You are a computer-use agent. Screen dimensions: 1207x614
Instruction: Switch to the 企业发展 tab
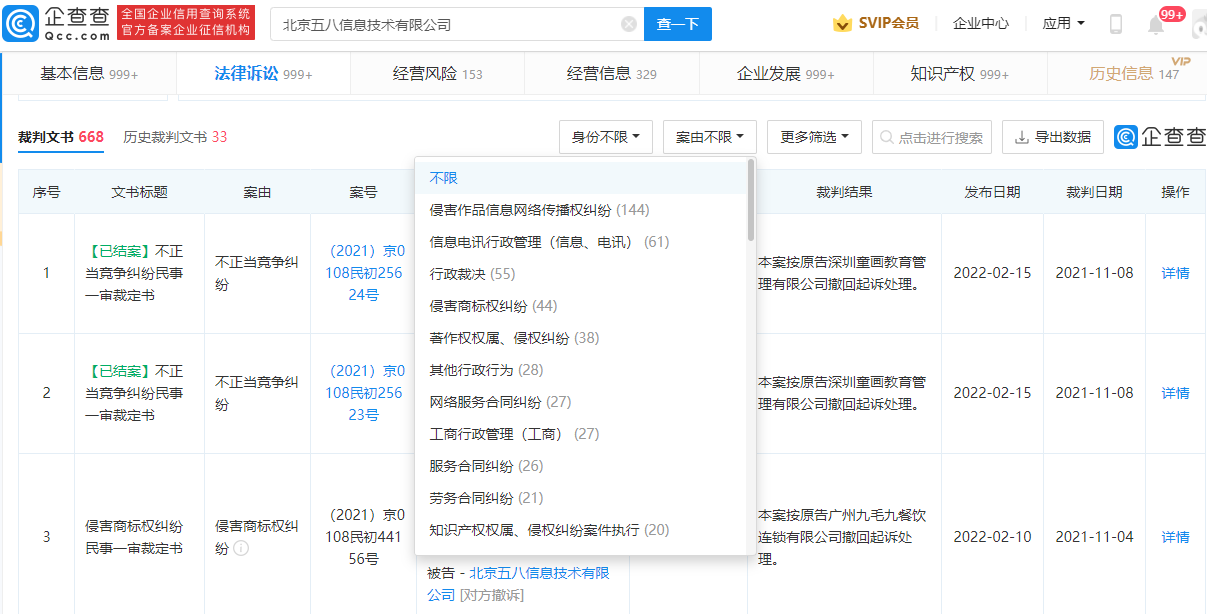click(785, 74)
